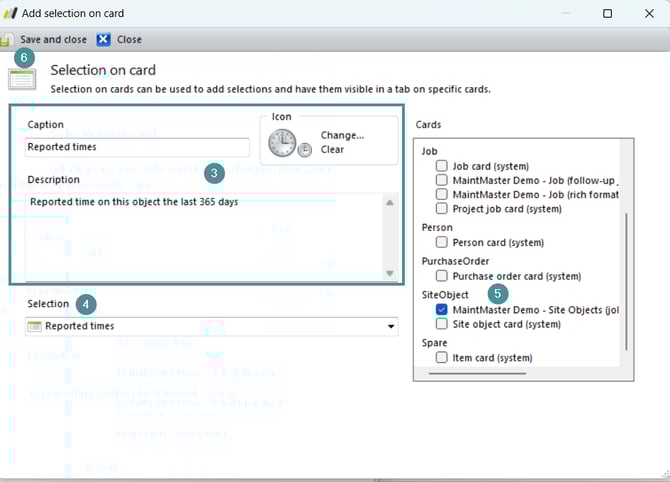Maximize the Add selection window
670x482 pixels.
coord(607,14)
